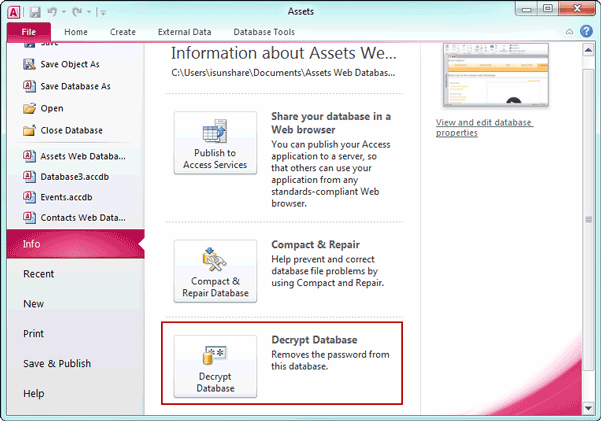Click the Access application icon in title bar
The image size is (601, 421).
[x=13, y=12]
